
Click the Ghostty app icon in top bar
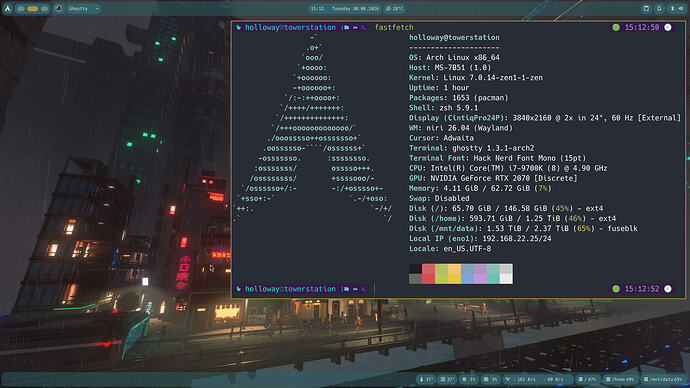[59, 8]
